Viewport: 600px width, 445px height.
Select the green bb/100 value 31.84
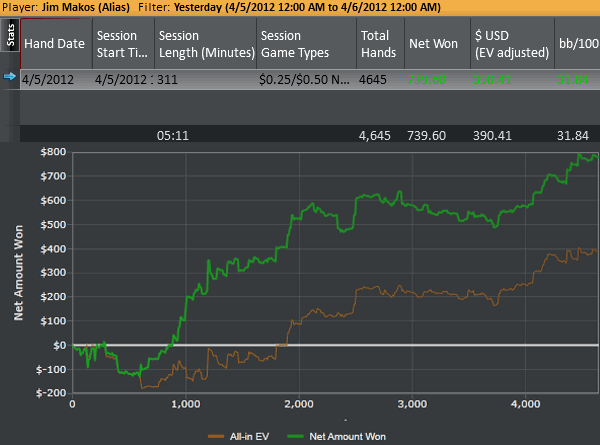tap(573, 80)
